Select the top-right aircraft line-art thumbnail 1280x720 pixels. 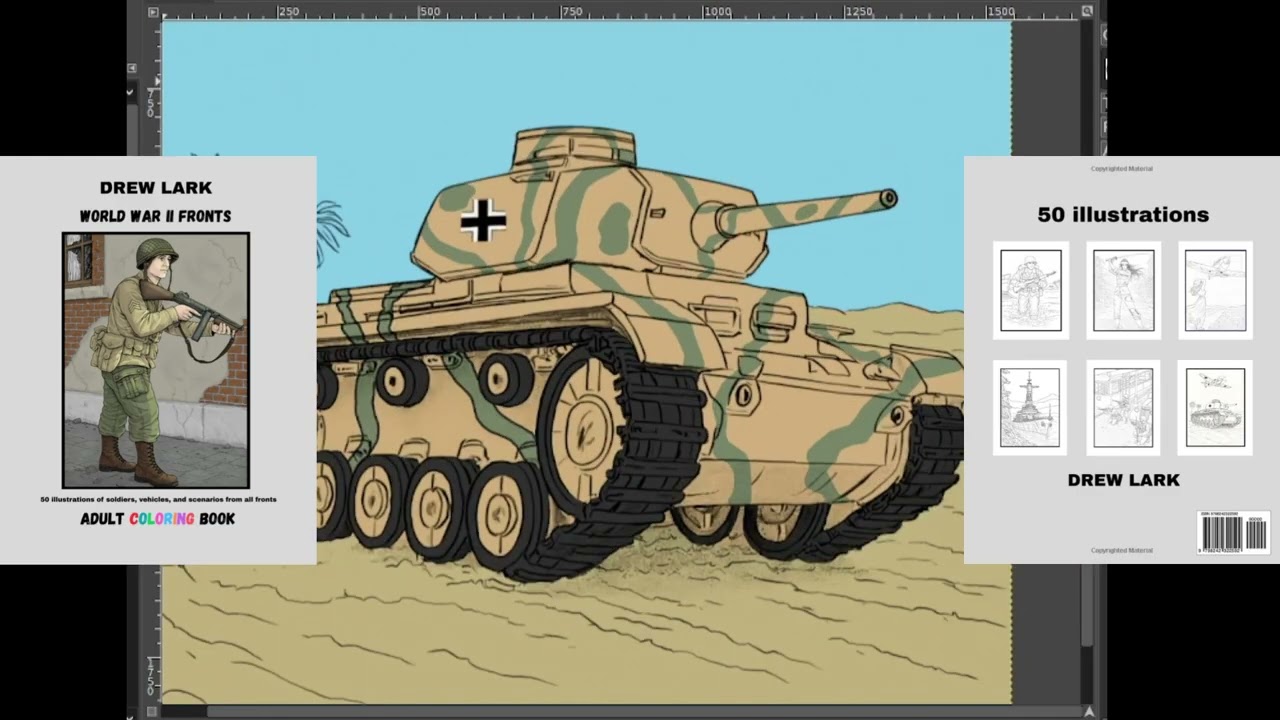[x=1216, y=290]
